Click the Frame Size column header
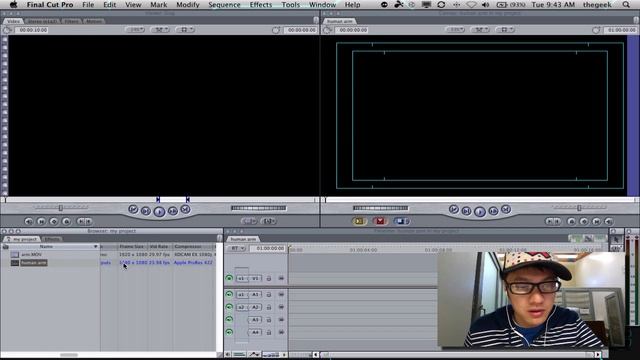The height and width of the screenshot is (360, 640). click(132, 247)
